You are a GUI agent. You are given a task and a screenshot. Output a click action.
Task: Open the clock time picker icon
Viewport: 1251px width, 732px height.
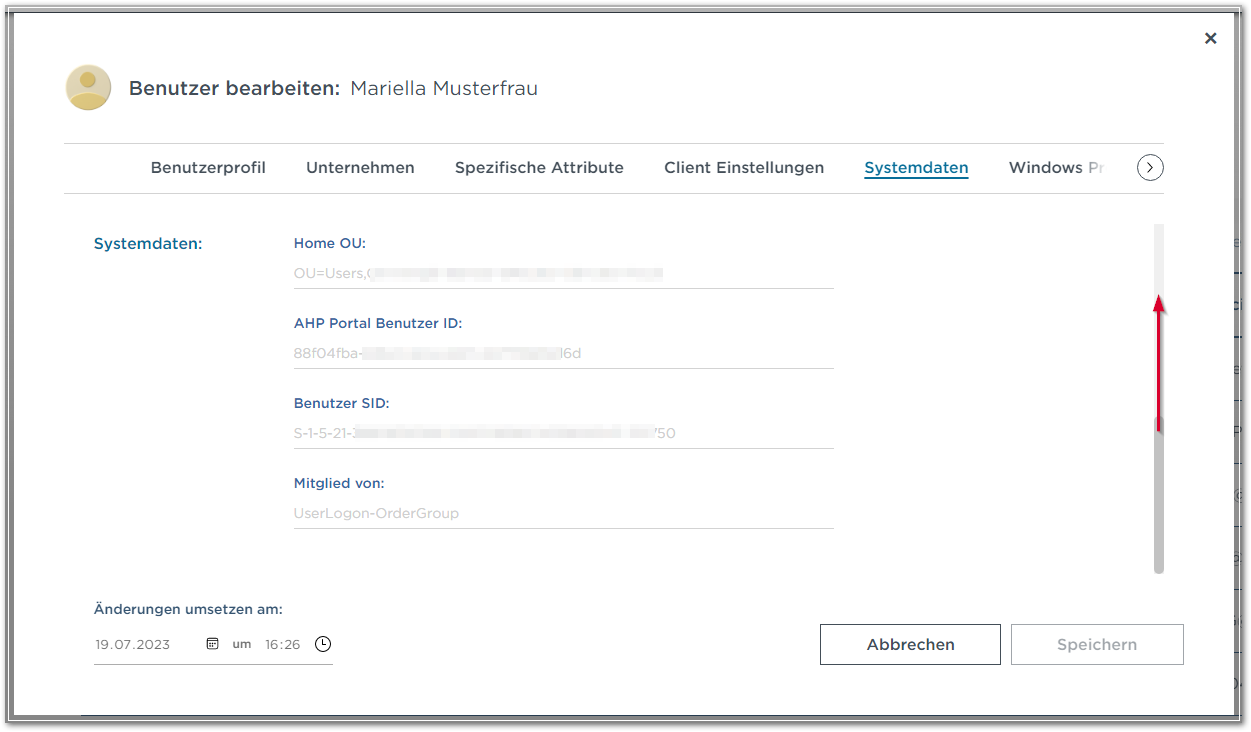coord(323,644)
